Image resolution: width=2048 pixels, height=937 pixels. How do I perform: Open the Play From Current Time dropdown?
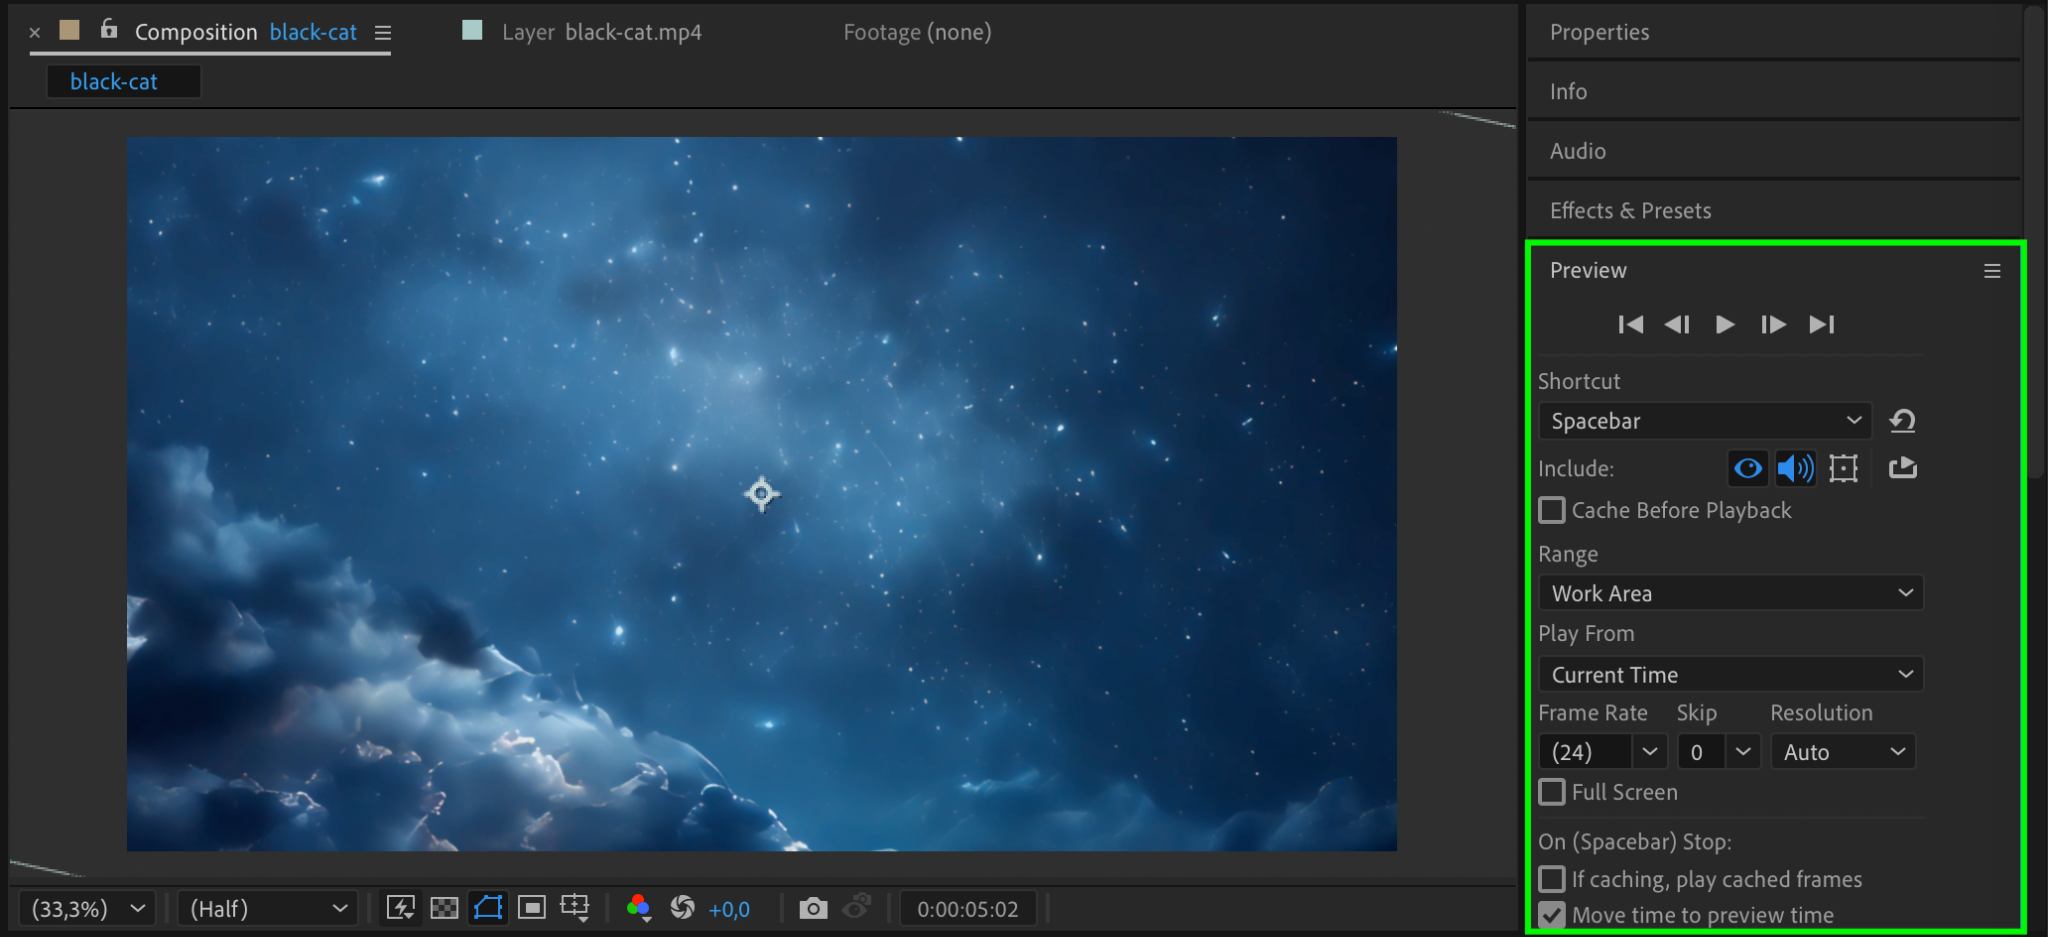(x=1731, y=675)
